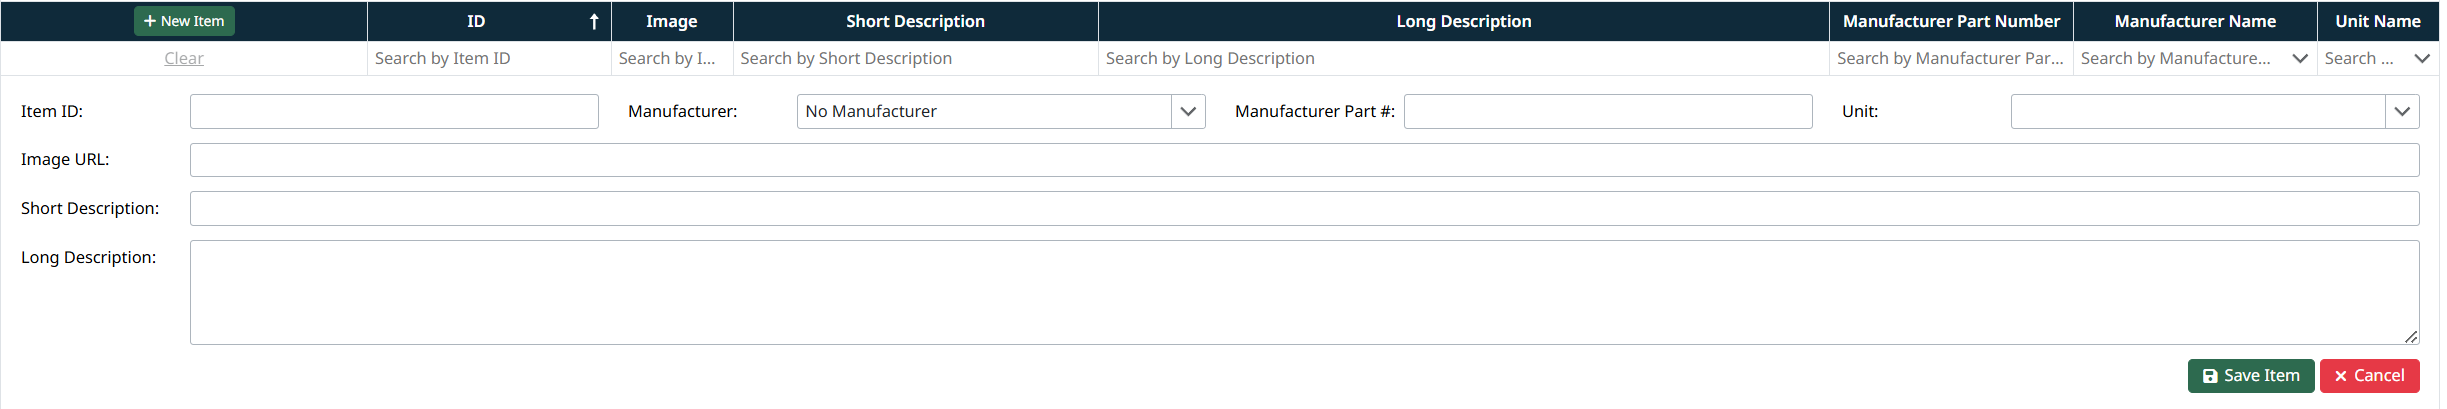Click into the Short Description field
The width and height of the screenshot is (2447, 409).
click(1304, 209)
